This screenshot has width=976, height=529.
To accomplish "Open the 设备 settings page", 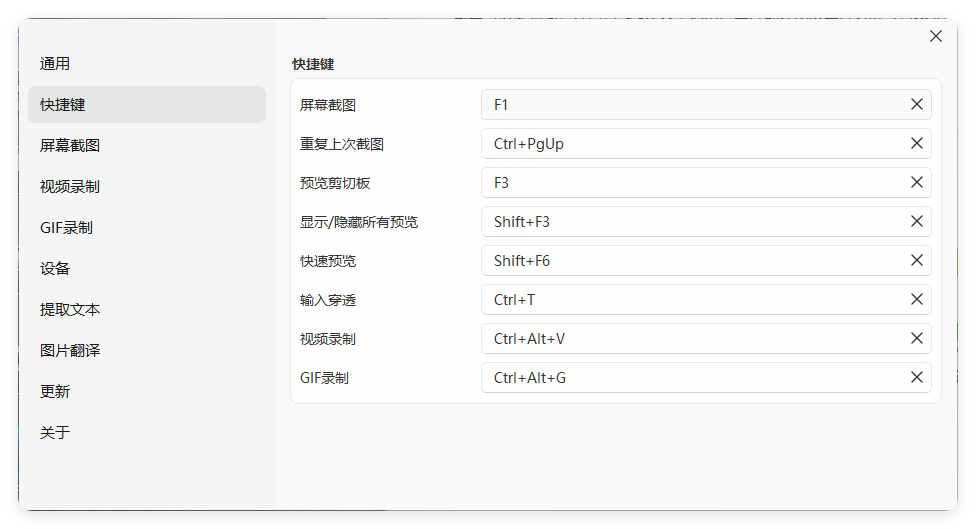I will point(55,269).
